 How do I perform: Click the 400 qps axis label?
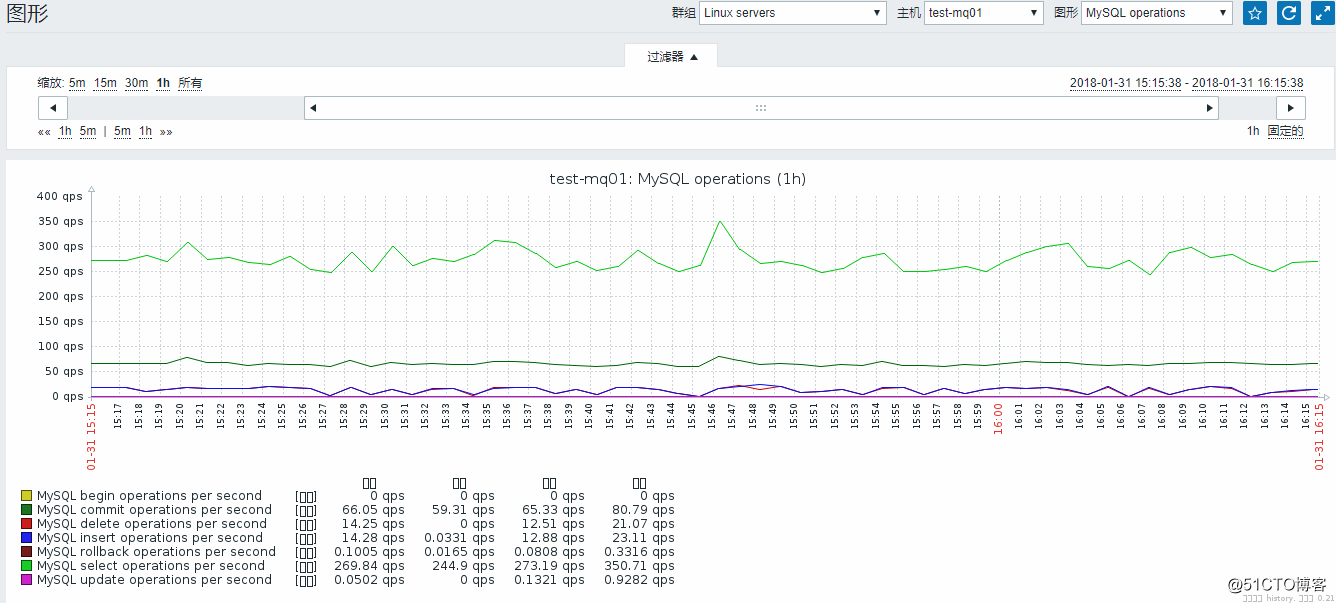59,197
